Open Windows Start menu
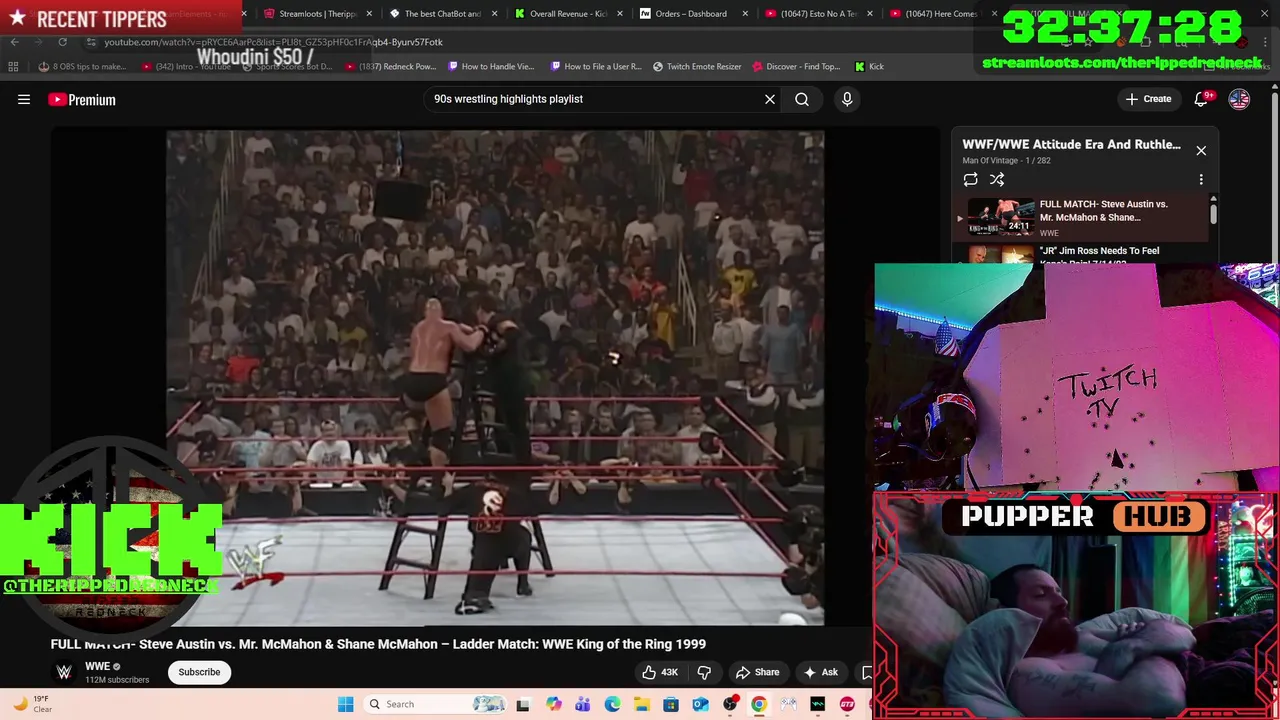Image resolution: width=1280 pixels, height=720 pixels. 345,704
